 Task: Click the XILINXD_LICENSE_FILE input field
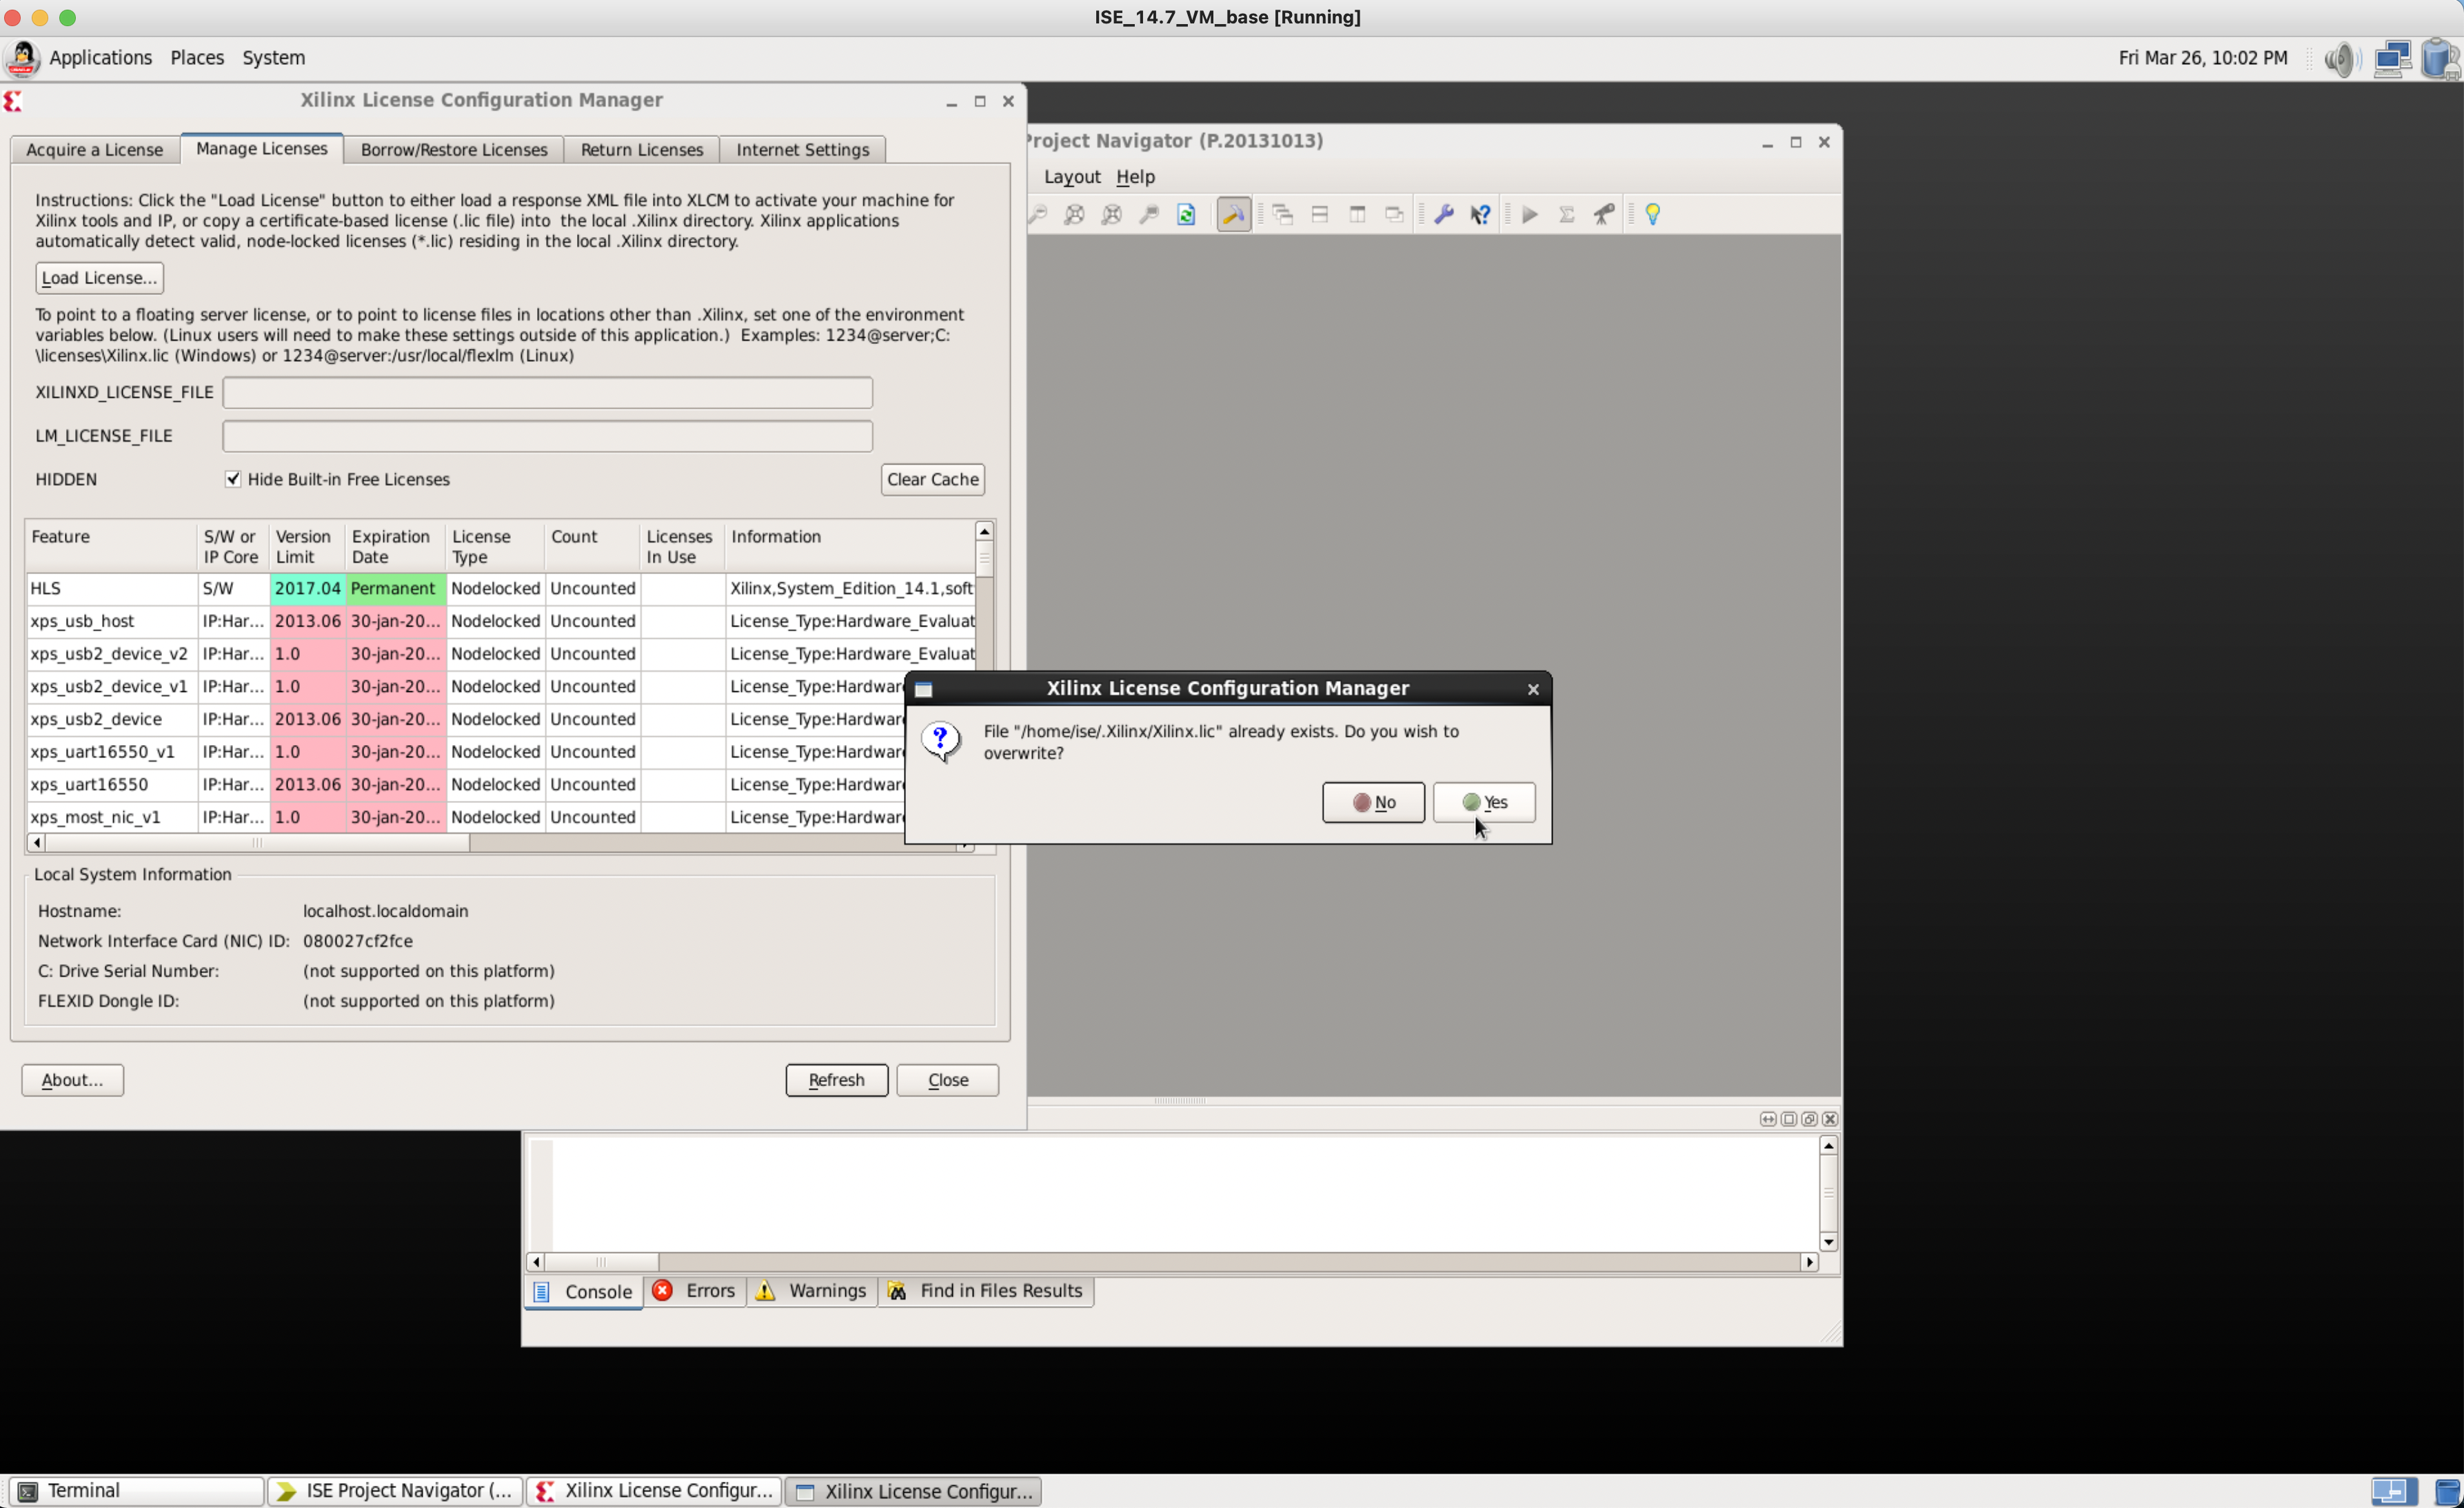[547, 392]
